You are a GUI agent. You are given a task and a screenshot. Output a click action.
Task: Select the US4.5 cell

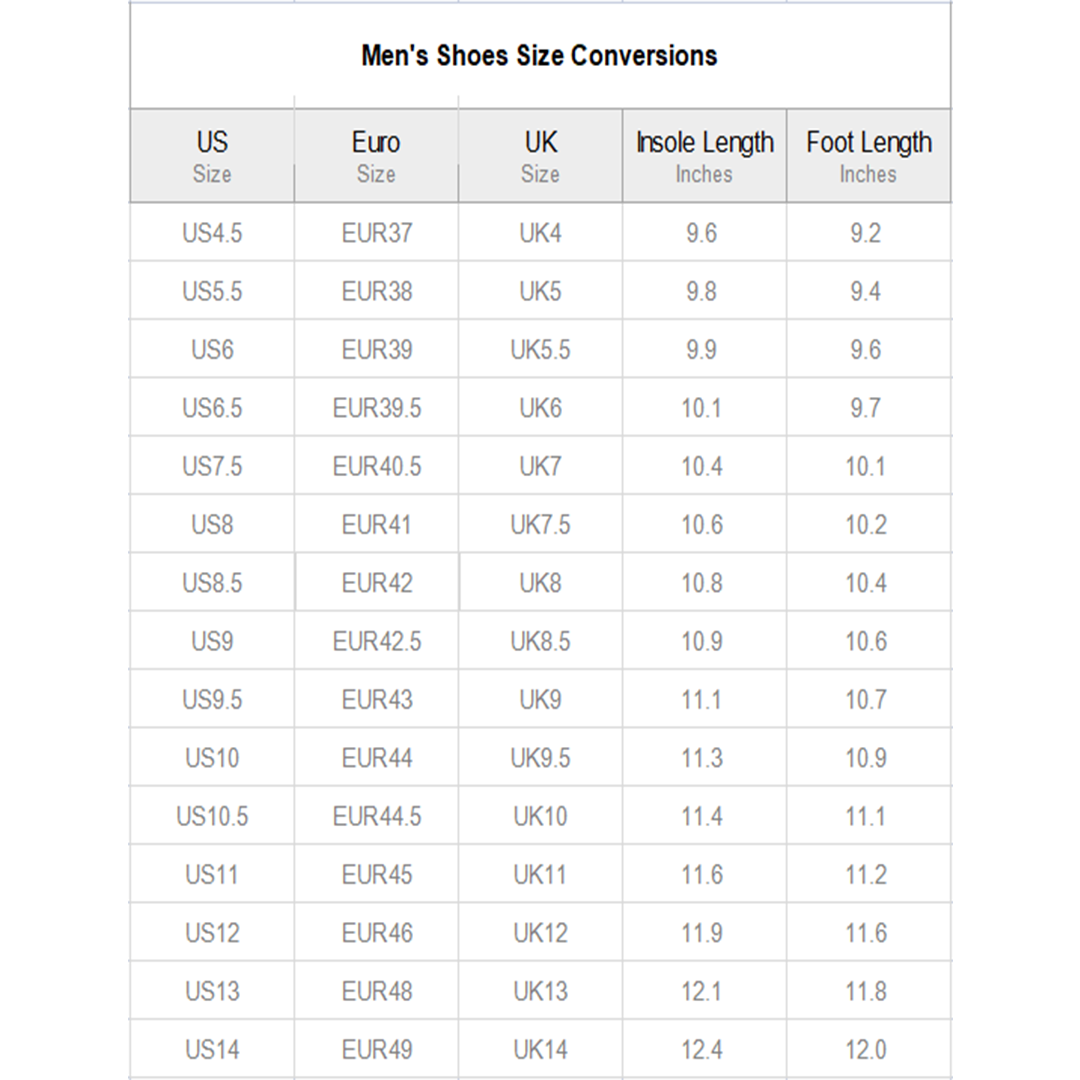tap(212, 233)
